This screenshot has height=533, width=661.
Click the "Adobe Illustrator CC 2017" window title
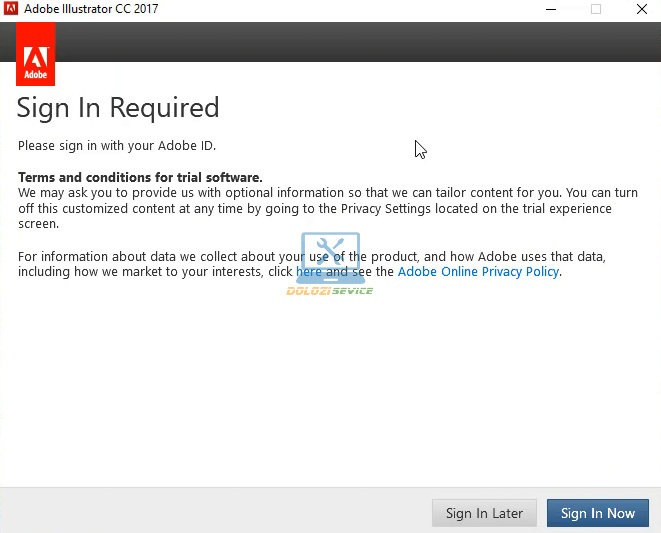click(92, 10)
